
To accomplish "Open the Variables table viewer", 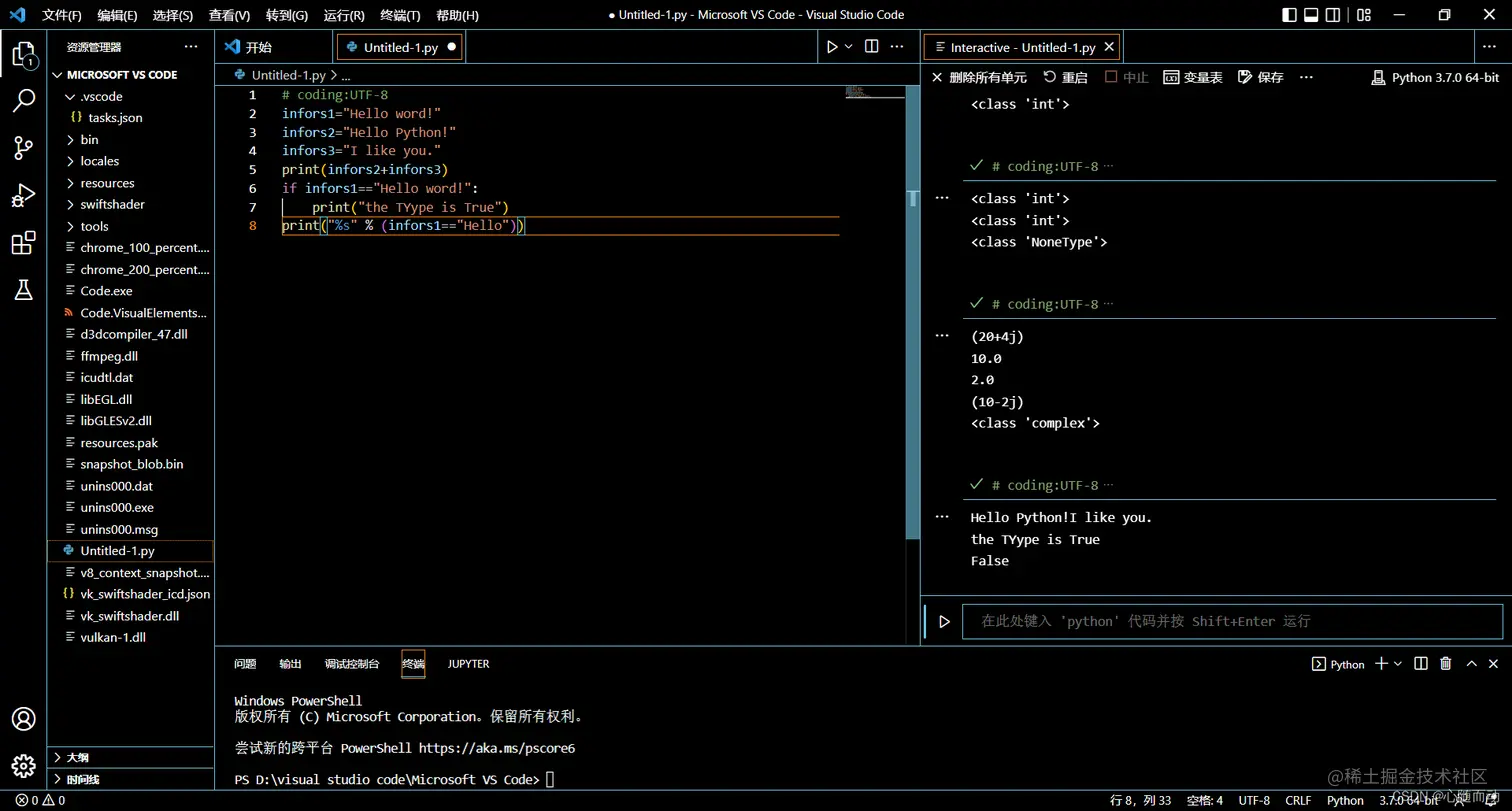I will click(1193, 77).
